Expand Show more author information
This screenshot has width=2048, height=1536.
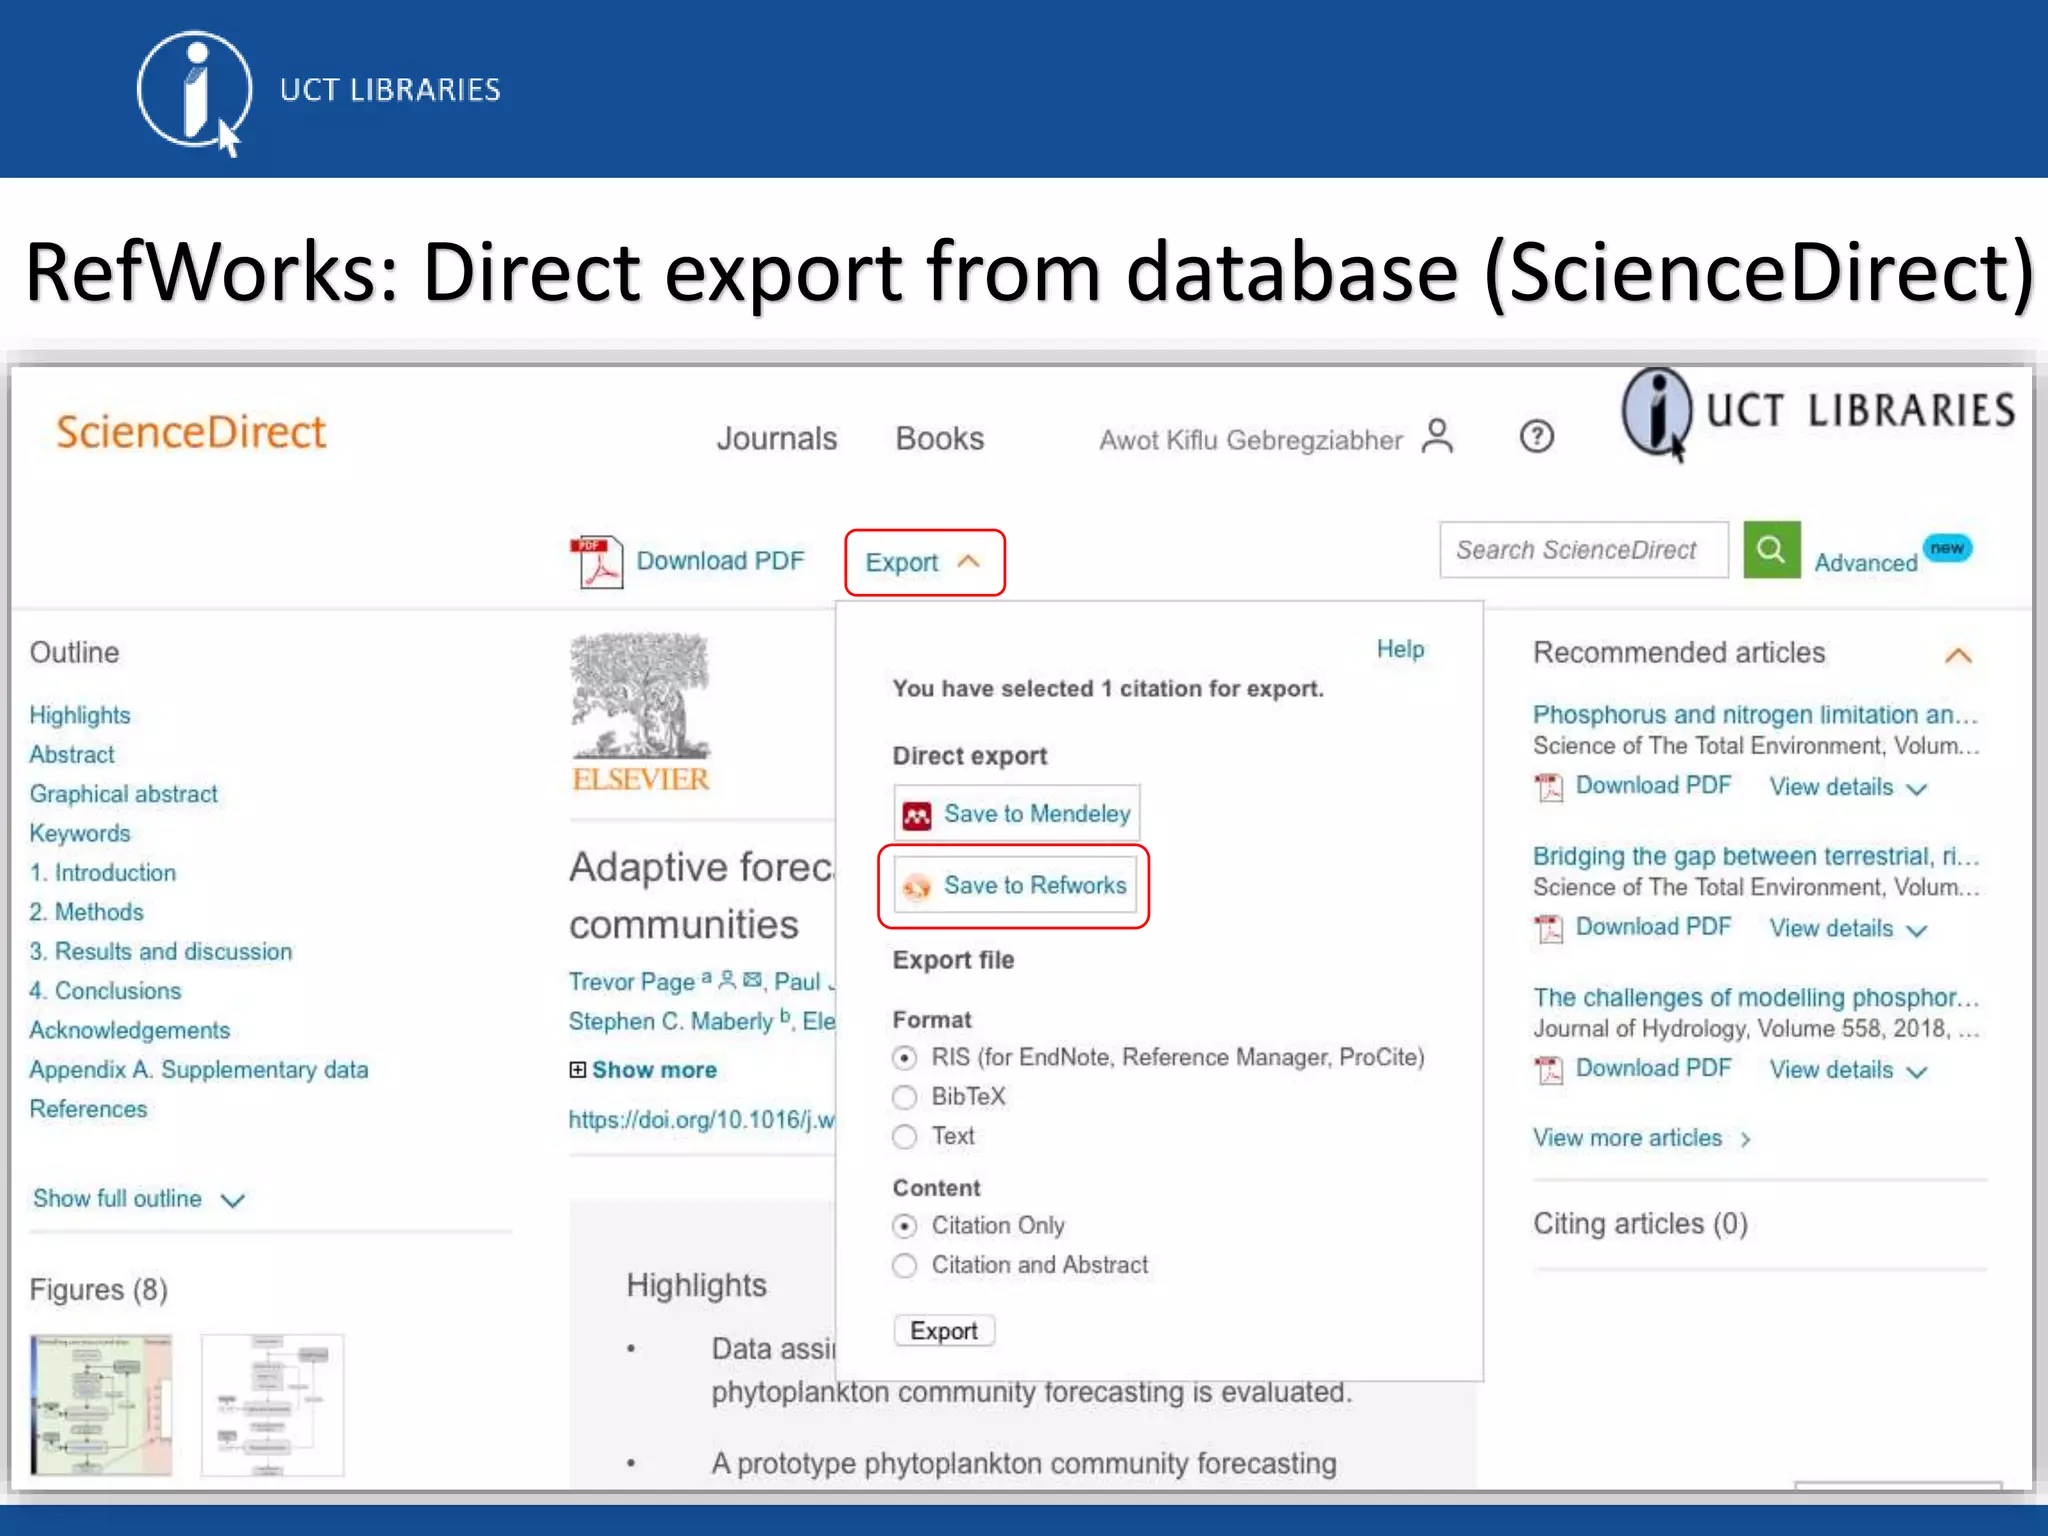tap(654, 1070)
